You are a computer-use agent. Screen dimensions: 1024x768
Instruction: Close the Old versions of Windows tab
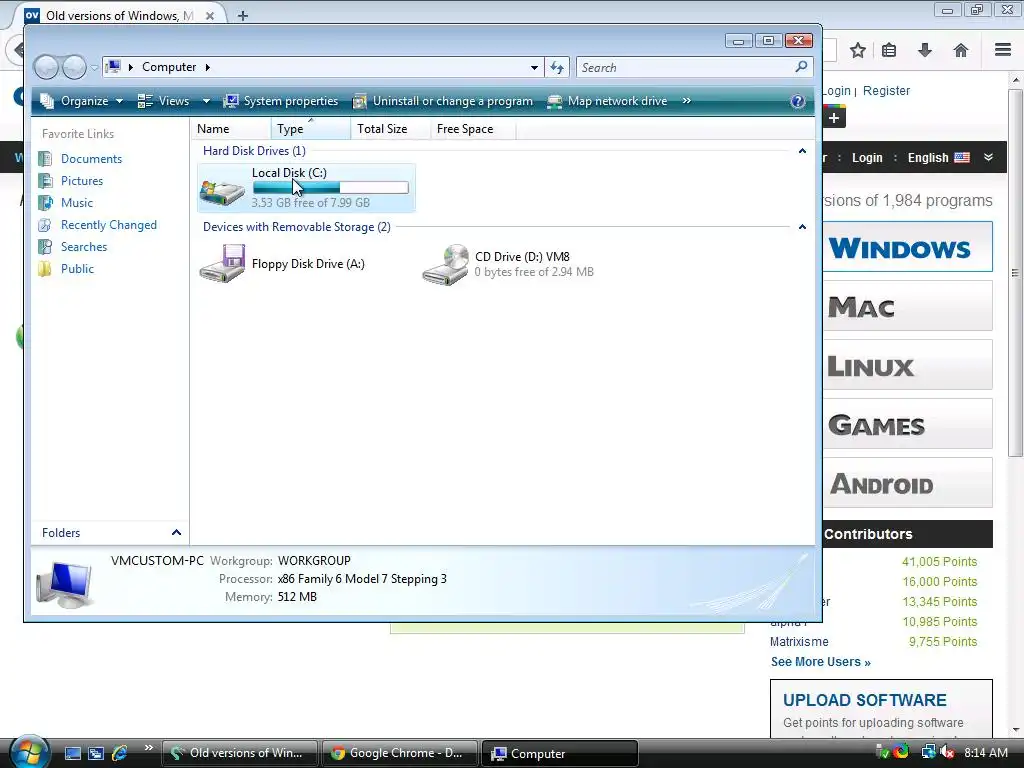point(210,16)
